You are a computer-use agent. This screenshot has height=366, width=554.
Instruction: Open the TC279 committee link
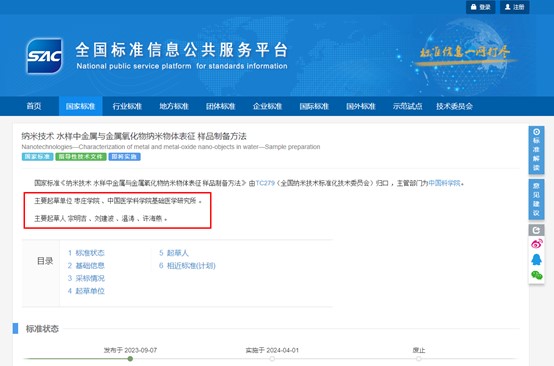coord(265,183)
